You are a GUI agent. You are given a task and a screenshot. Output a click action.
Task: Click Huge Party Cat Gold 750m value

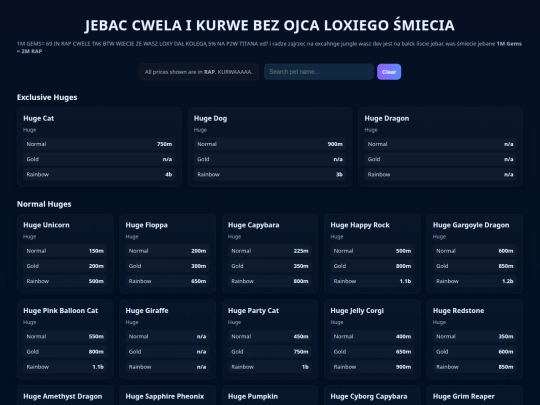coord(301,352)
